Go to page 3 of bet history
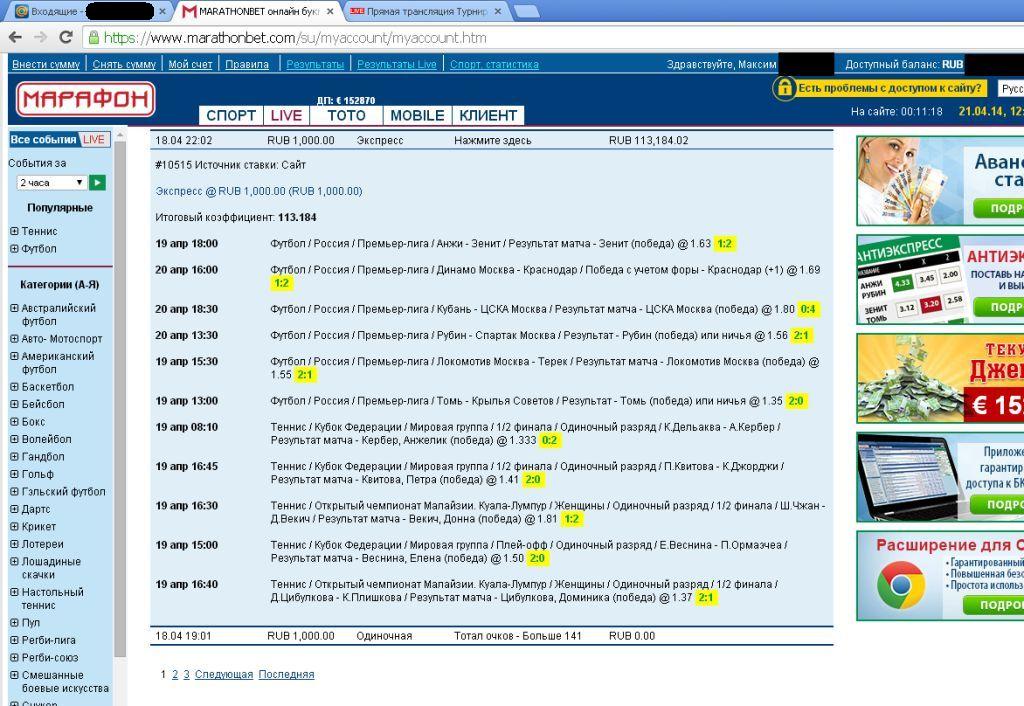Viewport: 1024px width, 706px height. click(186, 674)
